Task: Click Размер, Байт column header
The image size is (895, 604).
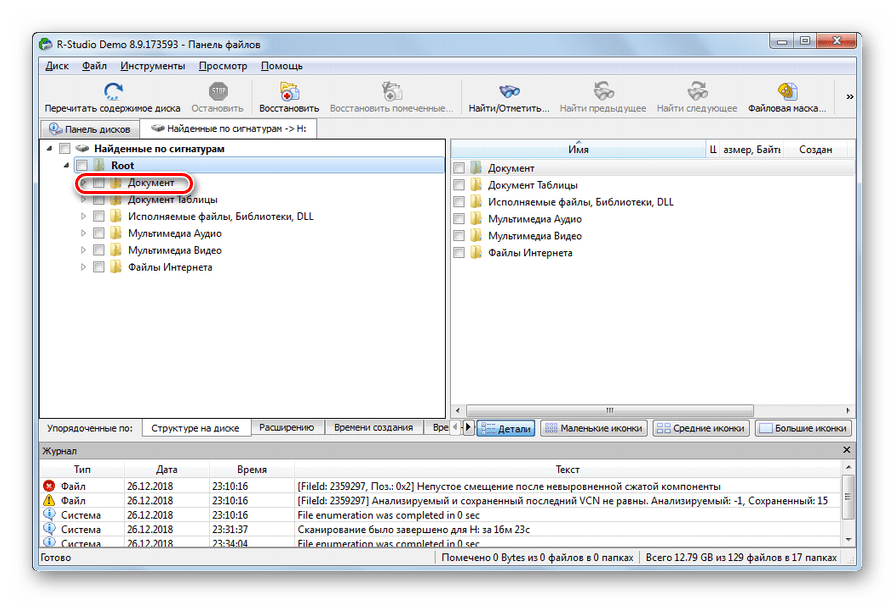Action: (751, 150)
